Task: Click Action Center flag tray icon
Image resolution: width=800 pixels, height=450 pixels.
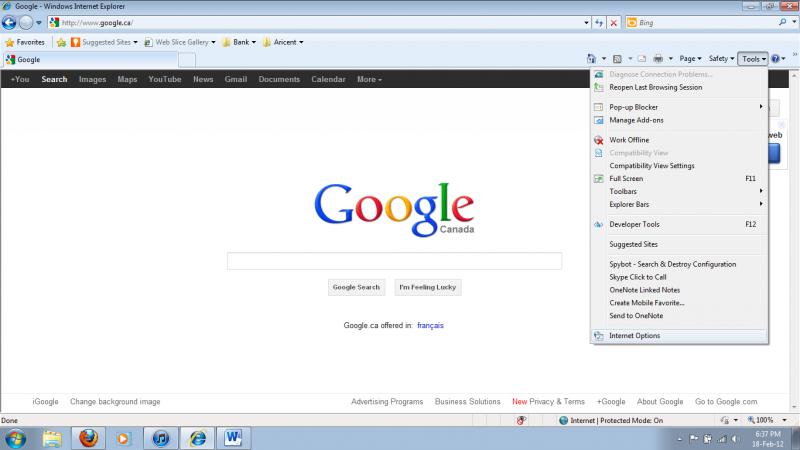Action: click(694, 439)
